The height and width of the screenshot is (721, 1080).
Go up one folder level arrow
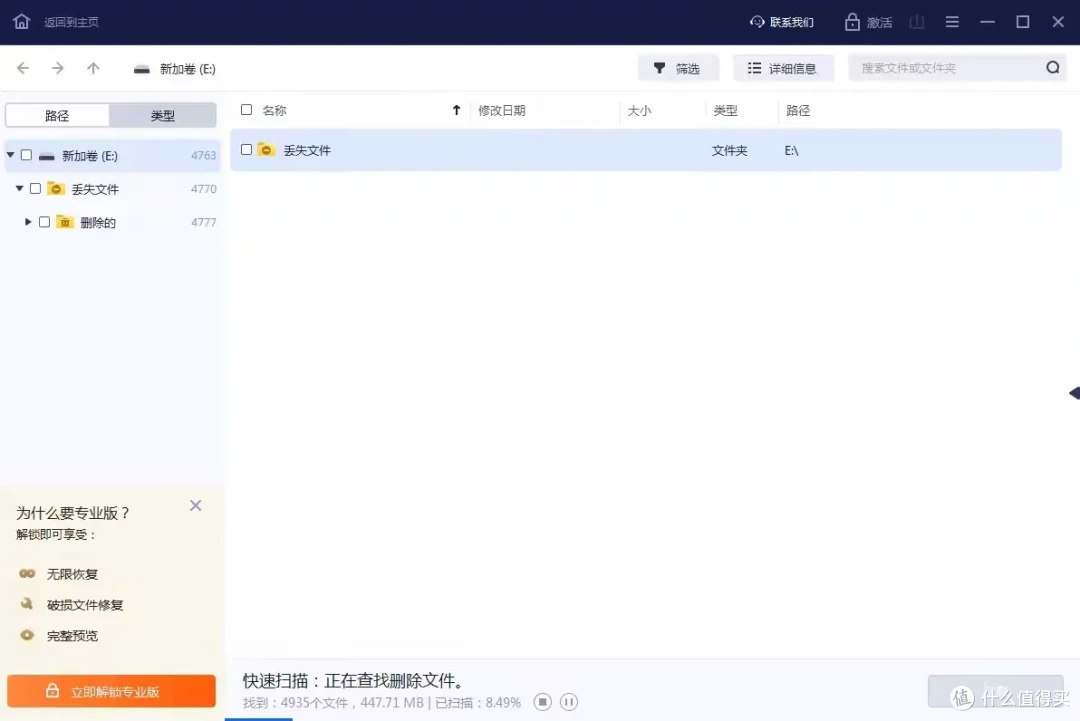tap(93, 68)
